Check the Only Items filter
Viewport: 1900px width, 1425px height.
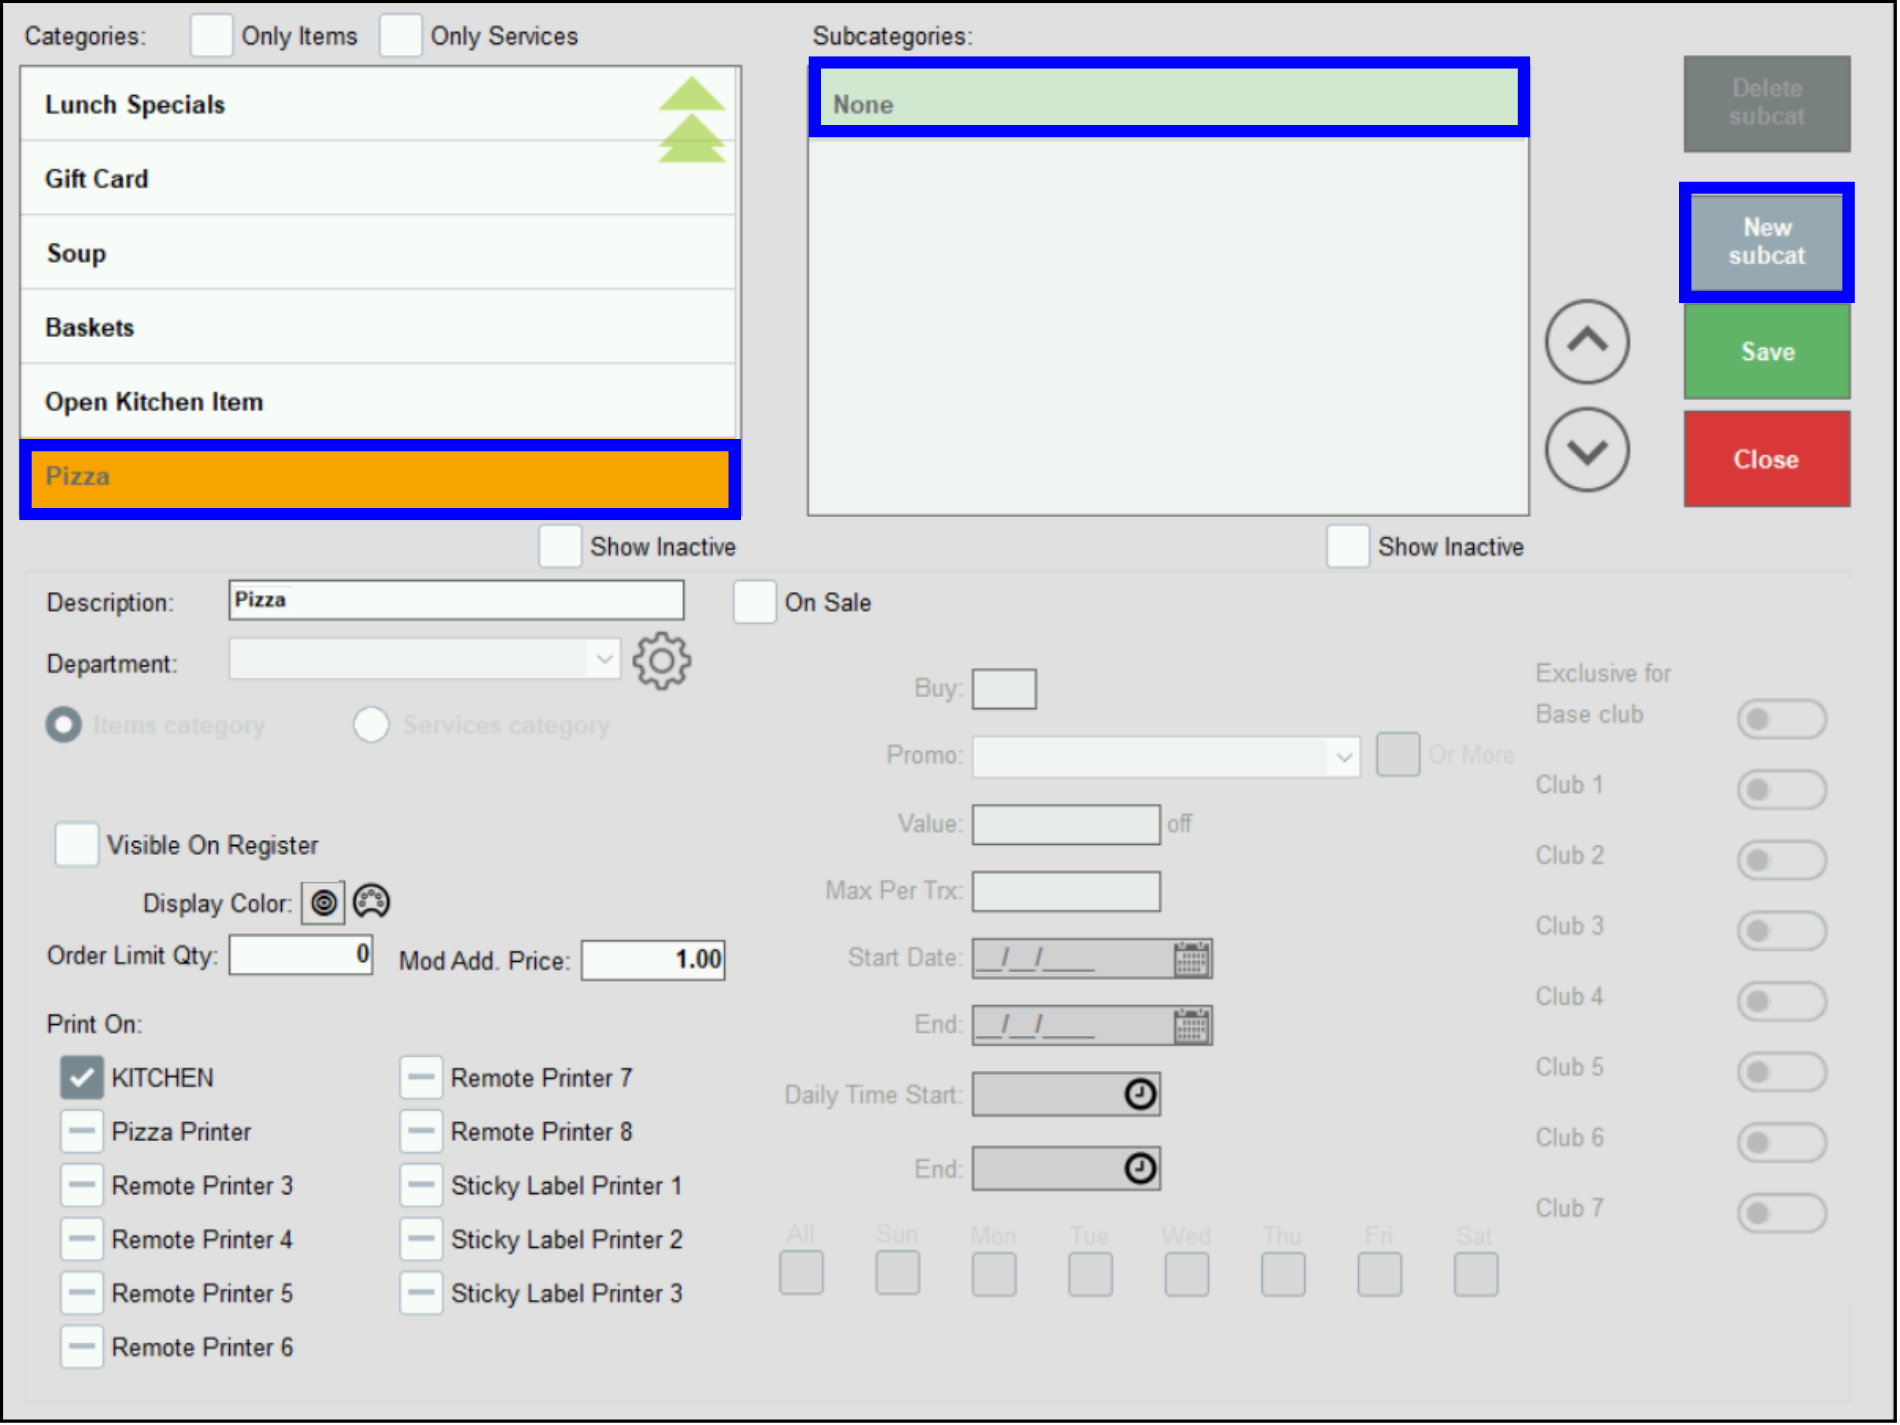[212, 36]
